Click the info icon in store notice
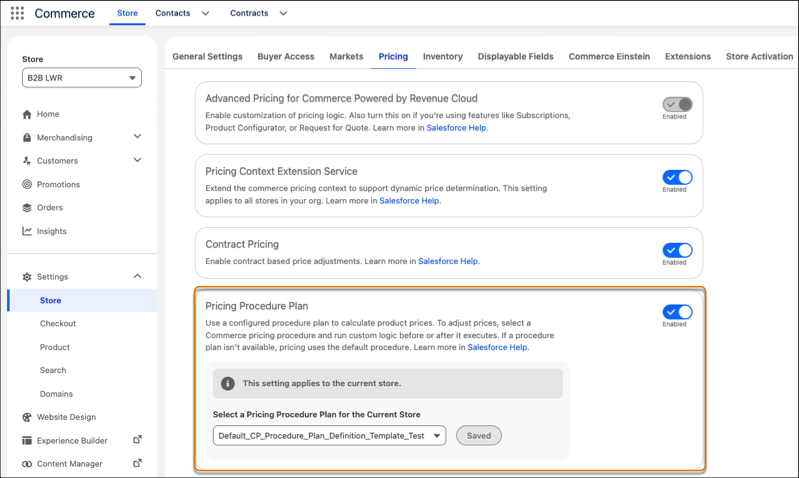799x478 pixels. [x=228, y=384]
